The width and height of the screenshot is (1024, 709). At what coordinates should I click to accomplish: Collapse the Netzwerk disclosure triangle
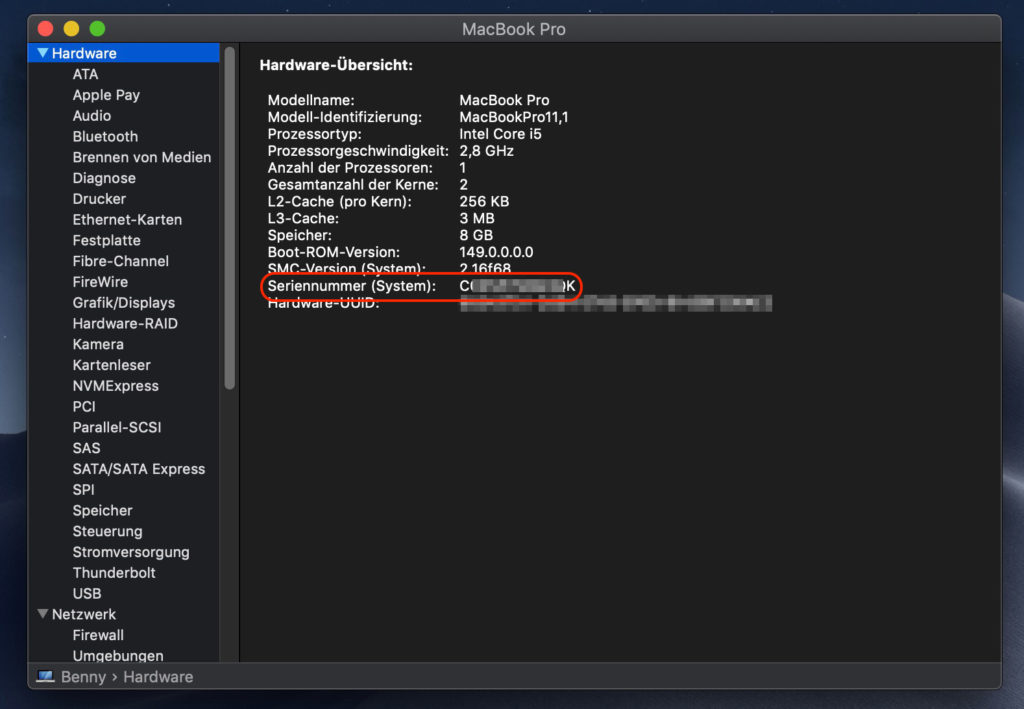pyautogui.click(x=42, y=614)
